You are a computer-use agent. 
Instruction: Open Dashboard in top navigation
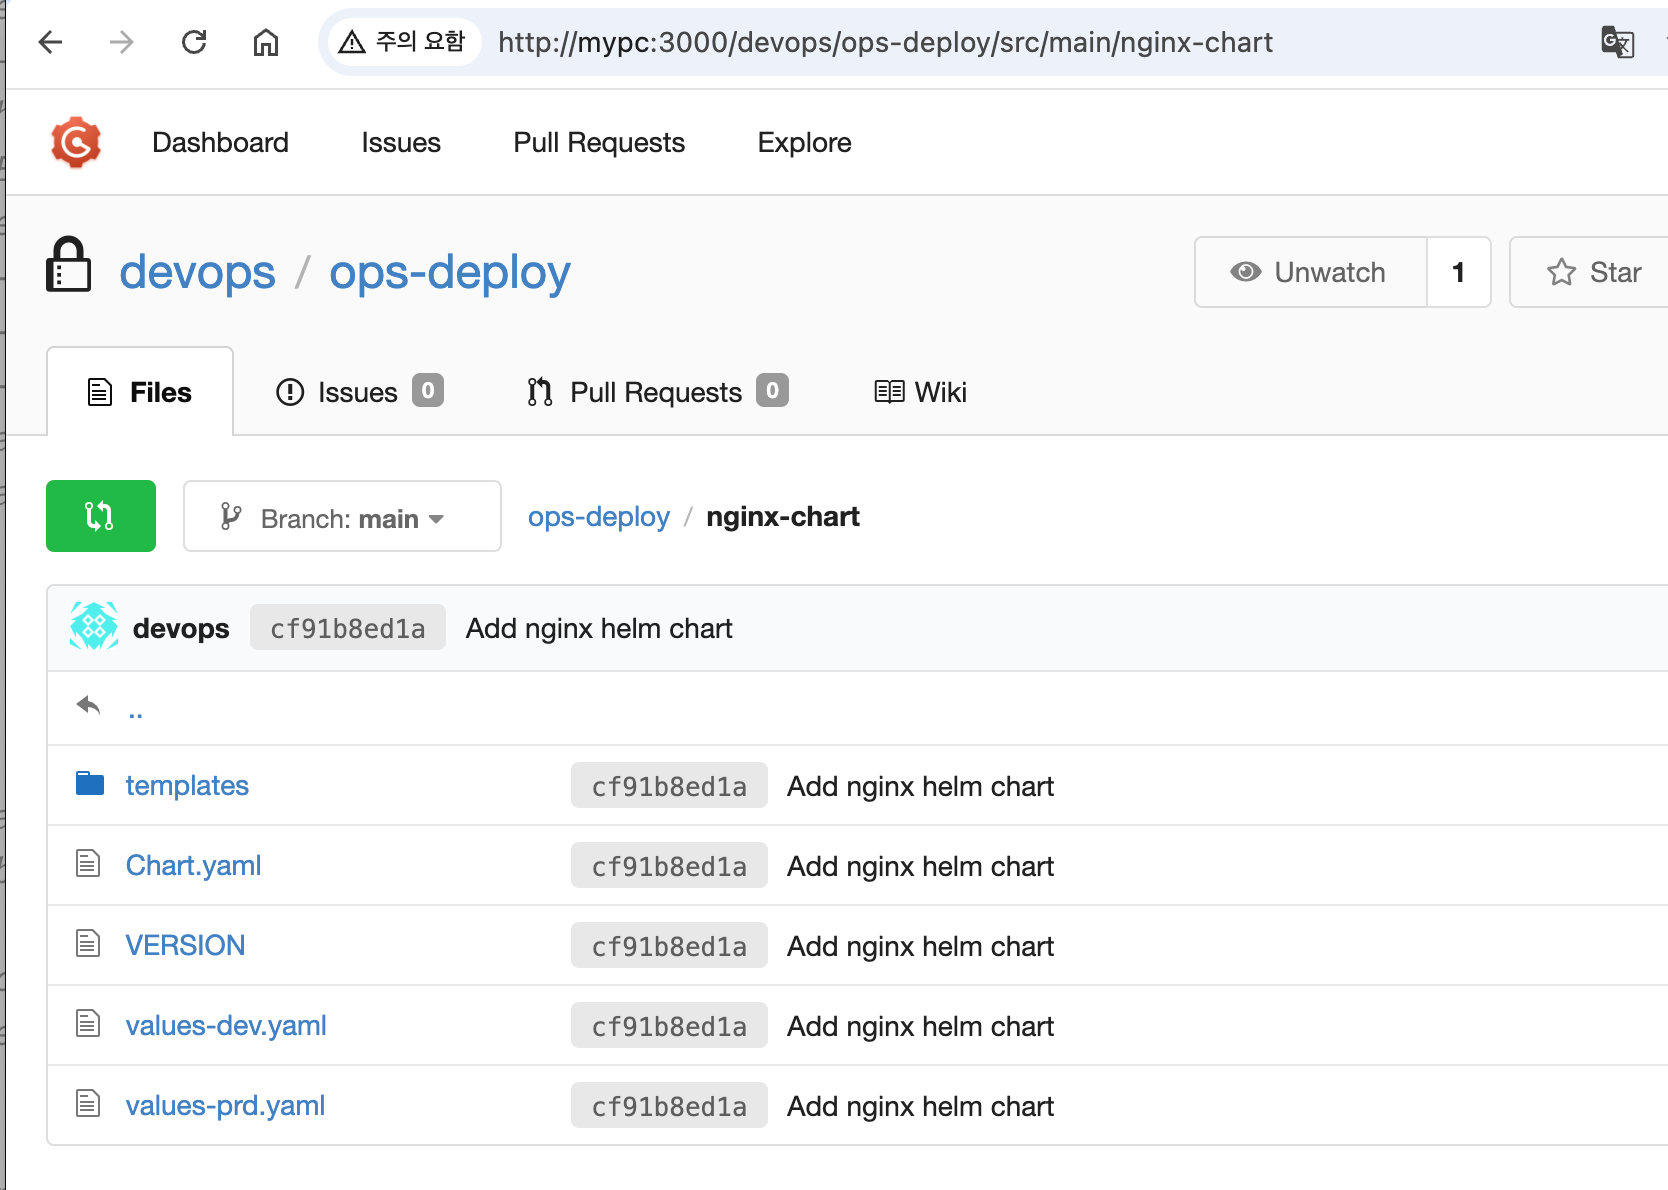pyautogui.click(x=220, y=142)
